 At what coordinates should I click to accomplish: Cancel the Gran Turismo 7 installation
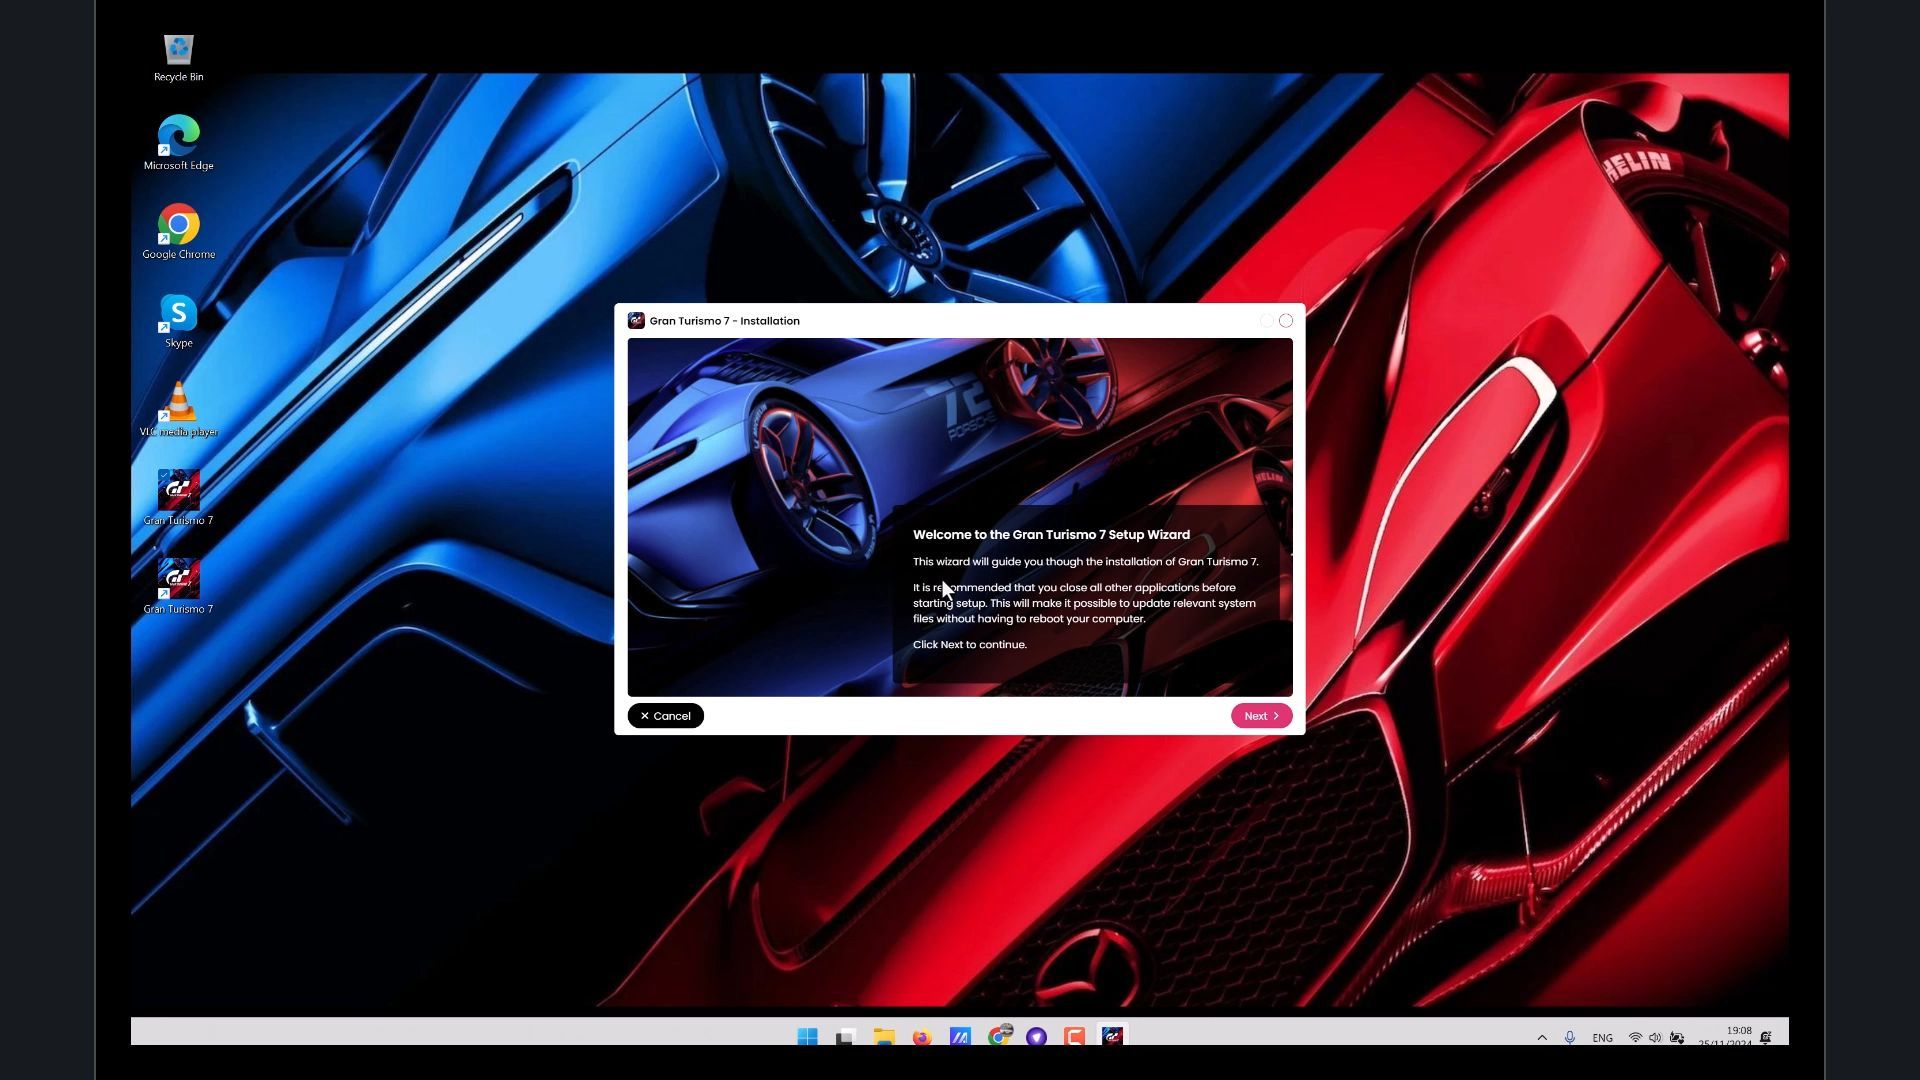[x=666, y=716]
